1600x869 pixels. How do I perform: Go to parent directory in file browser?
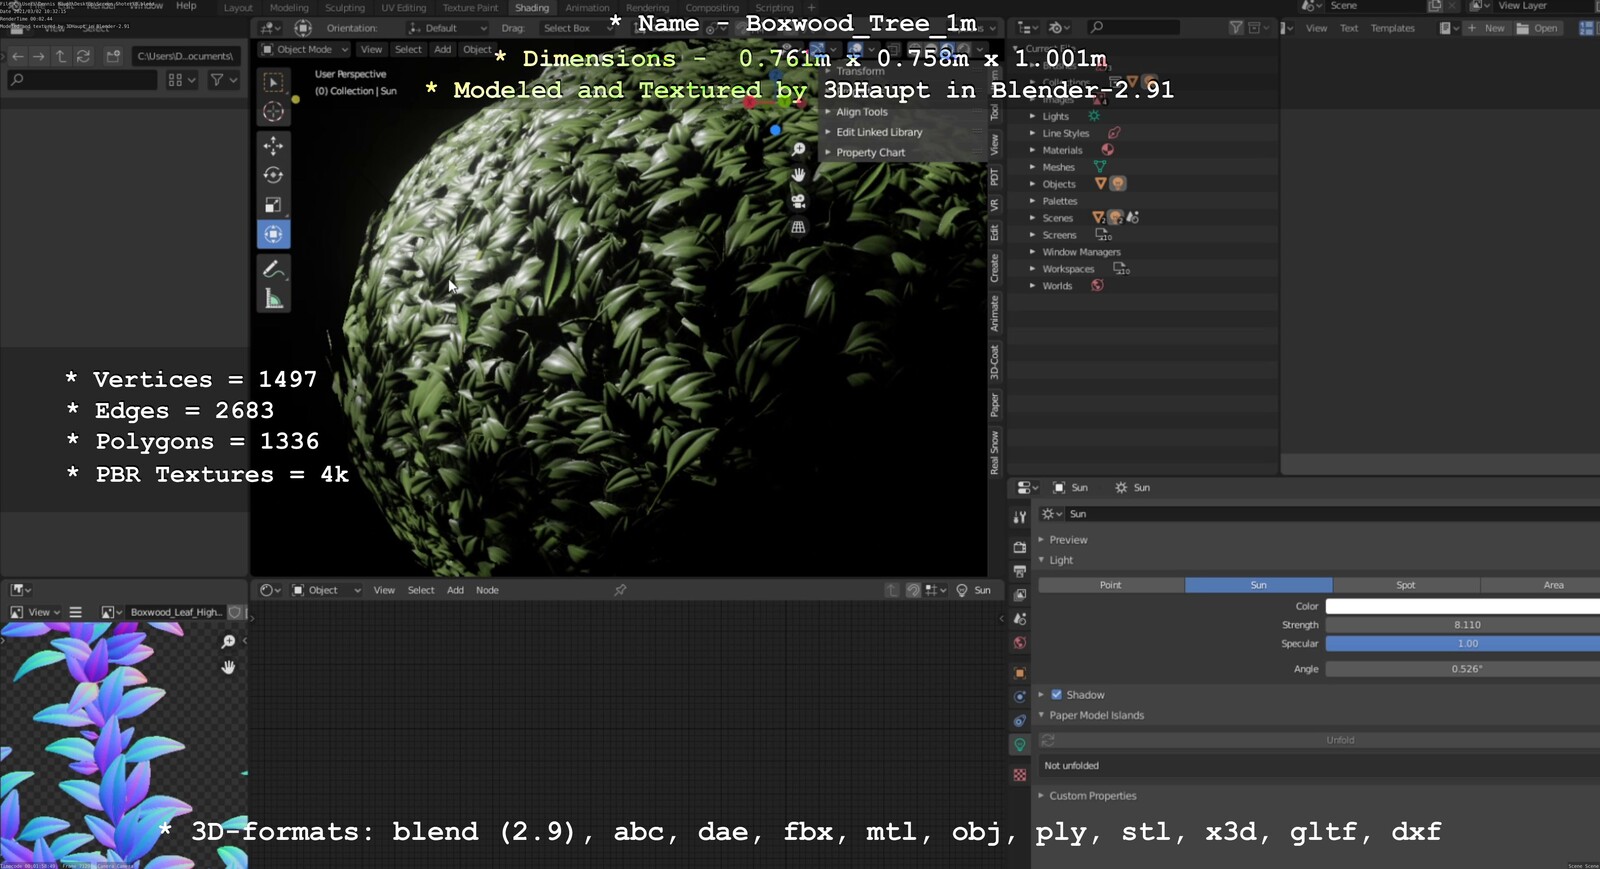click(61, 56)
